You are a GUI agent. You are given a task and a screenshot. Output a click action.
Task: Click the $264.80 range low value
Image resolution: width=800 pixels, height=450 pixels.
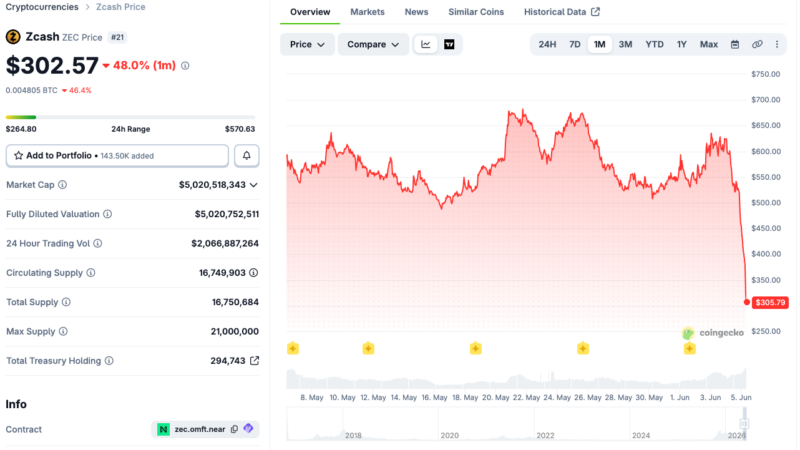click(21, 129)
